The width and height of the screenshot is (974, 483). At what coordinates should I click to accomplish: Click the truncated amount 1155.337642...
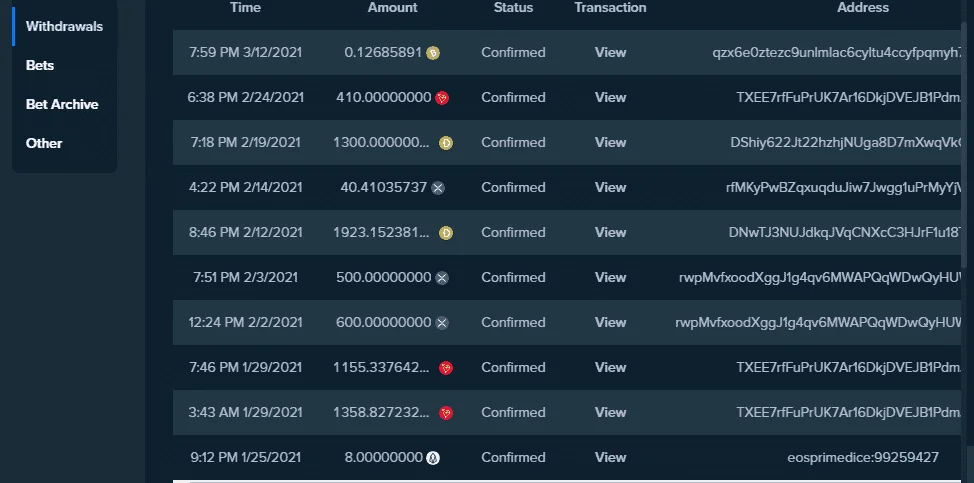381,368
